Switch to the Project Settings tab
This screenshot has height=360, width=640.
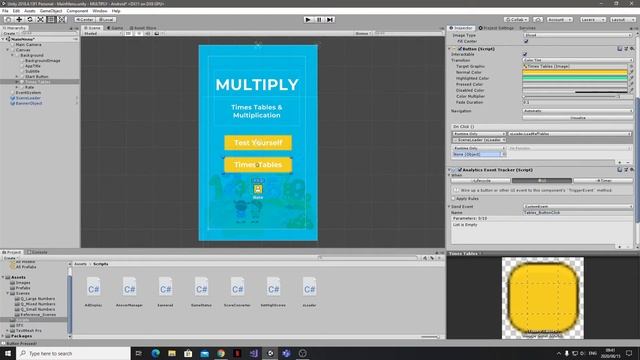tap(496, 28)
